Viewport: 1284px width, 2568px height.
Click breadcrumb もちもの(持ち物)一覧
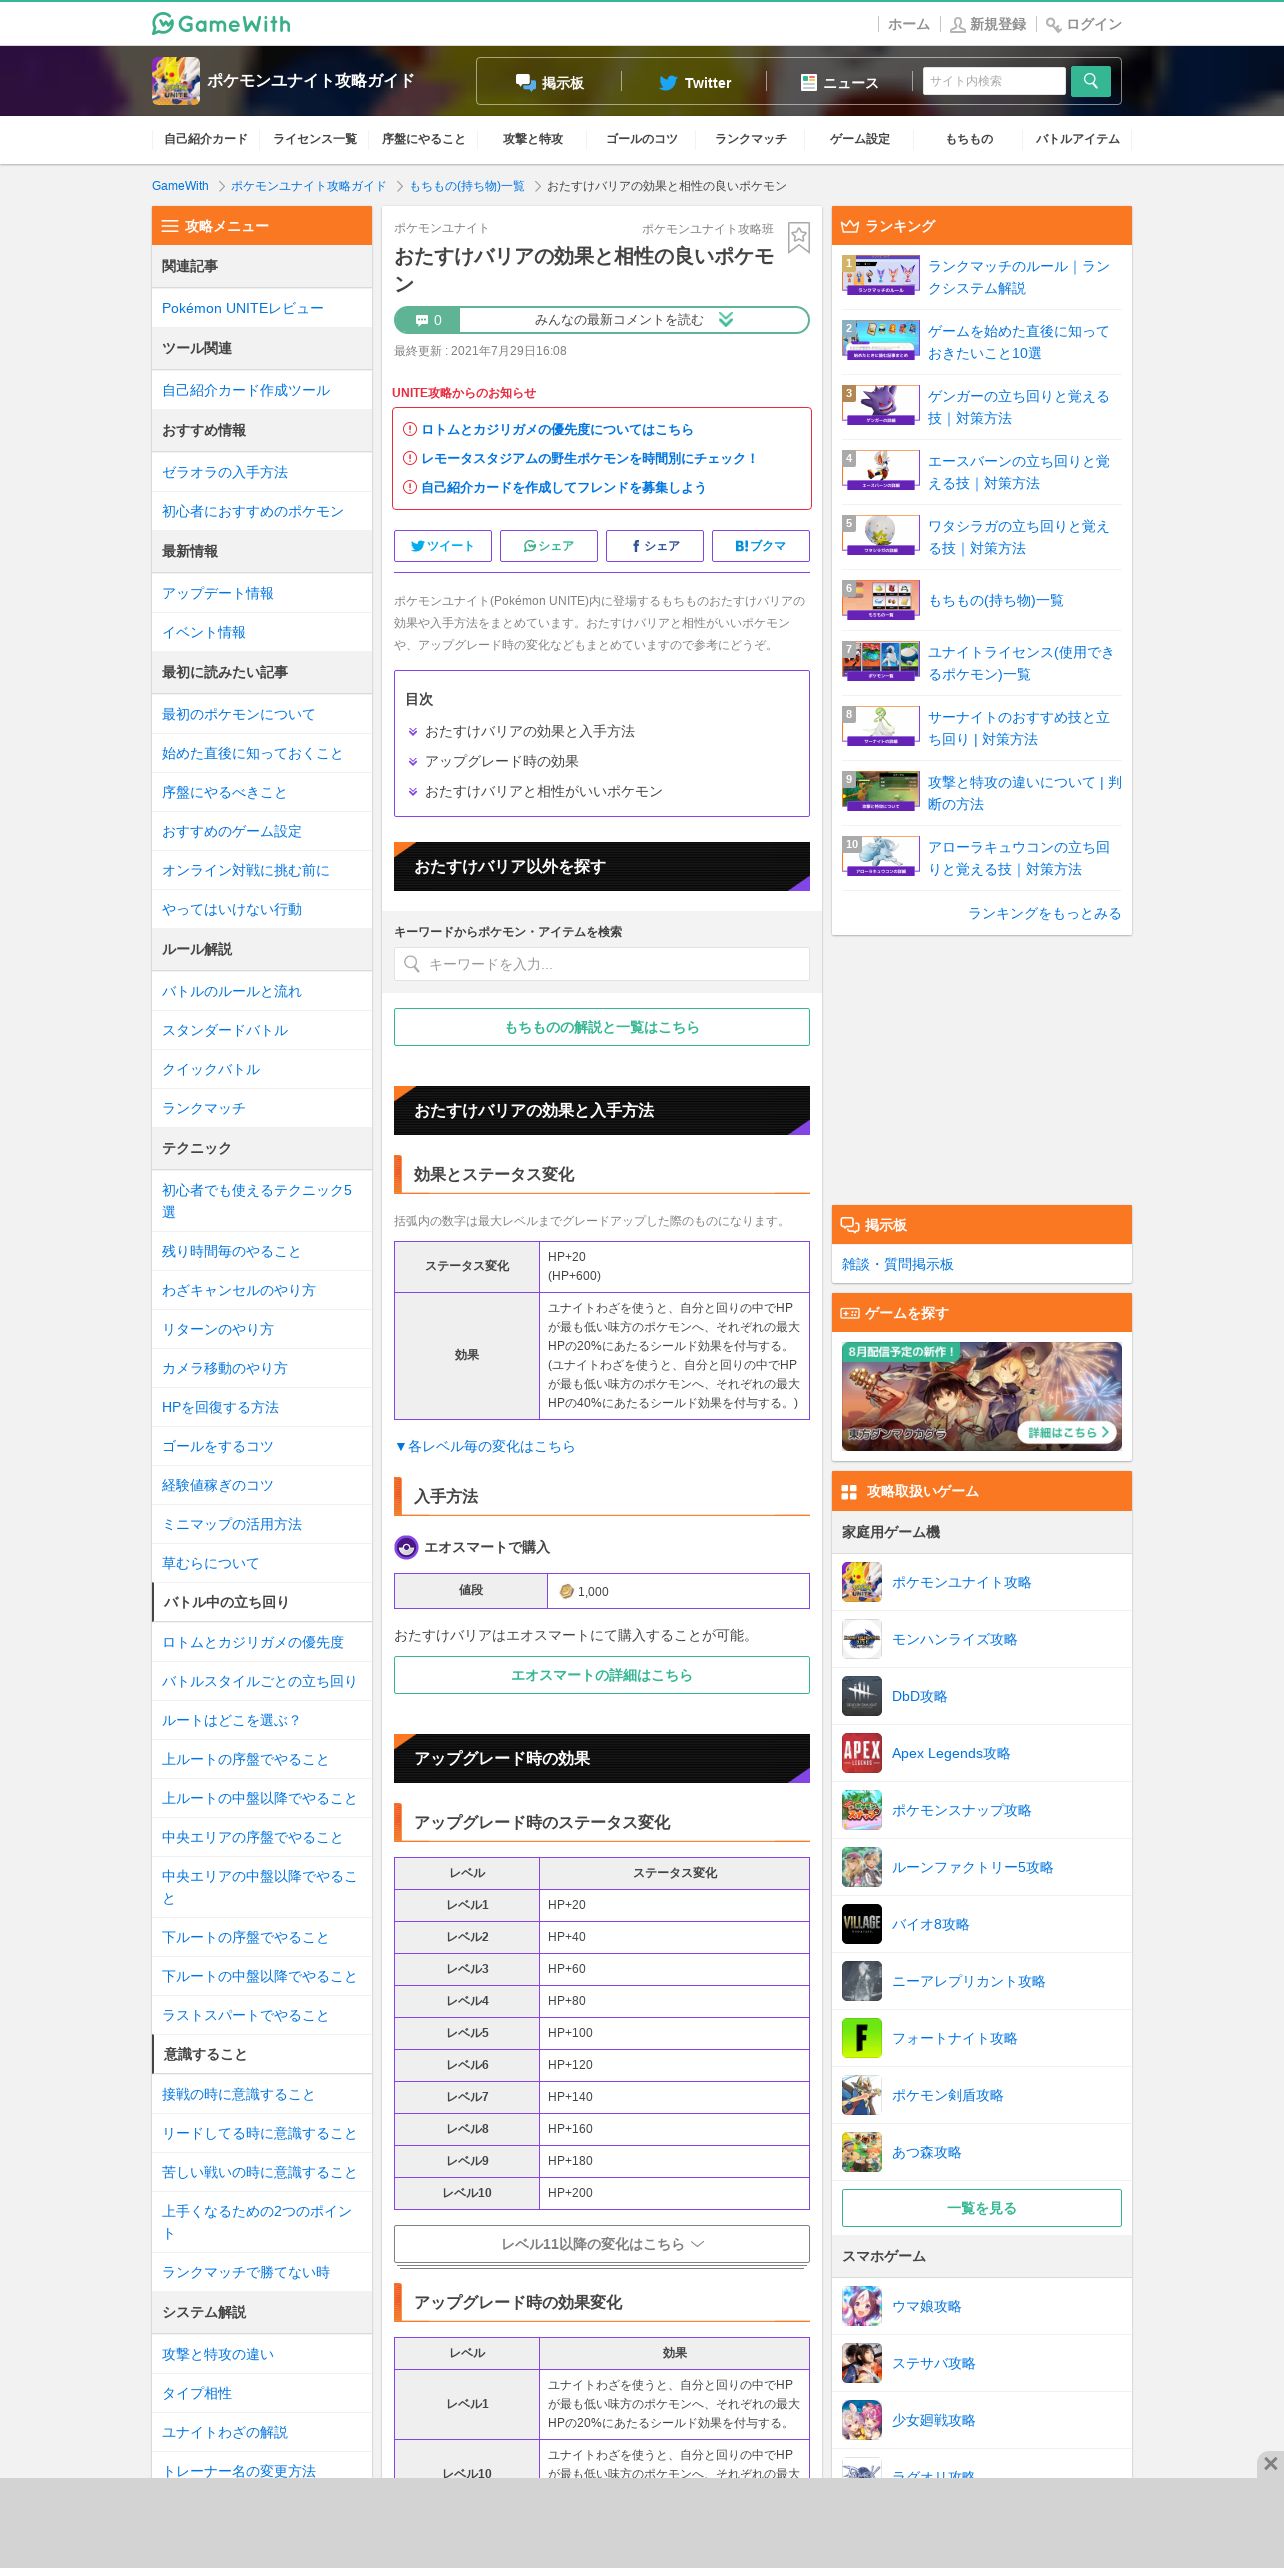click(x=467, y=186)
